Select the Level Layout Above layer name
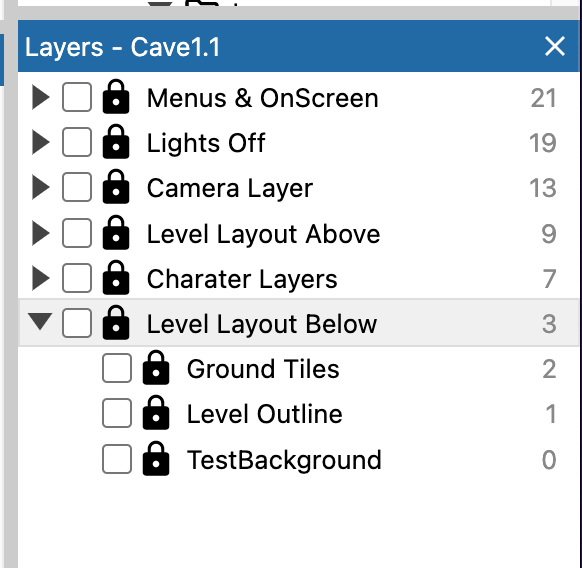 (264, 234)
